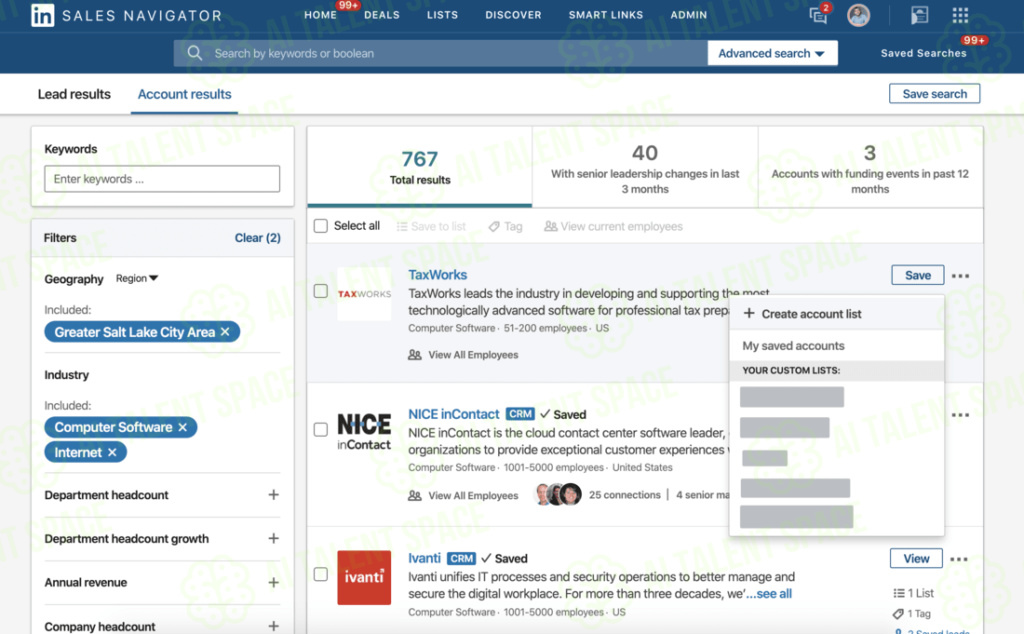Open Discover in navigation
Image resolution: width=1024 pixels, height=634 pixels.
(513, 15)
